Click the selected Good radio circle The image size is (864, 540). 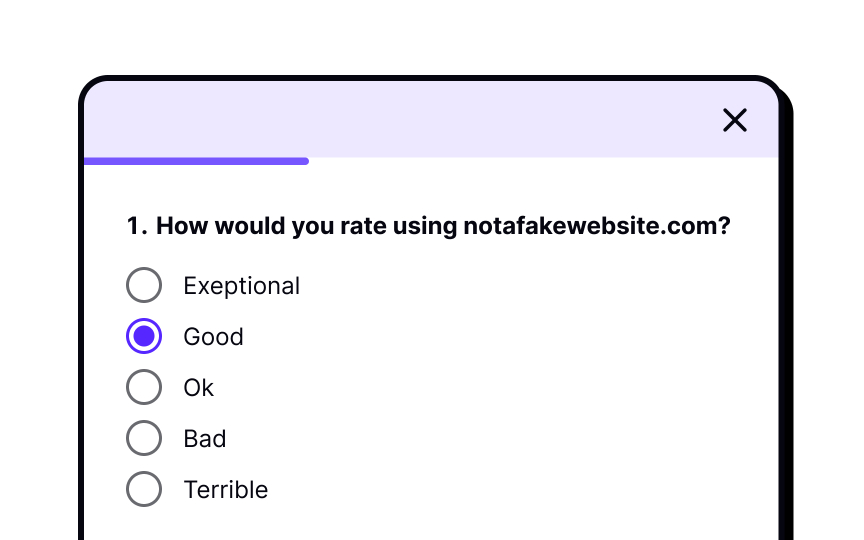144,336
